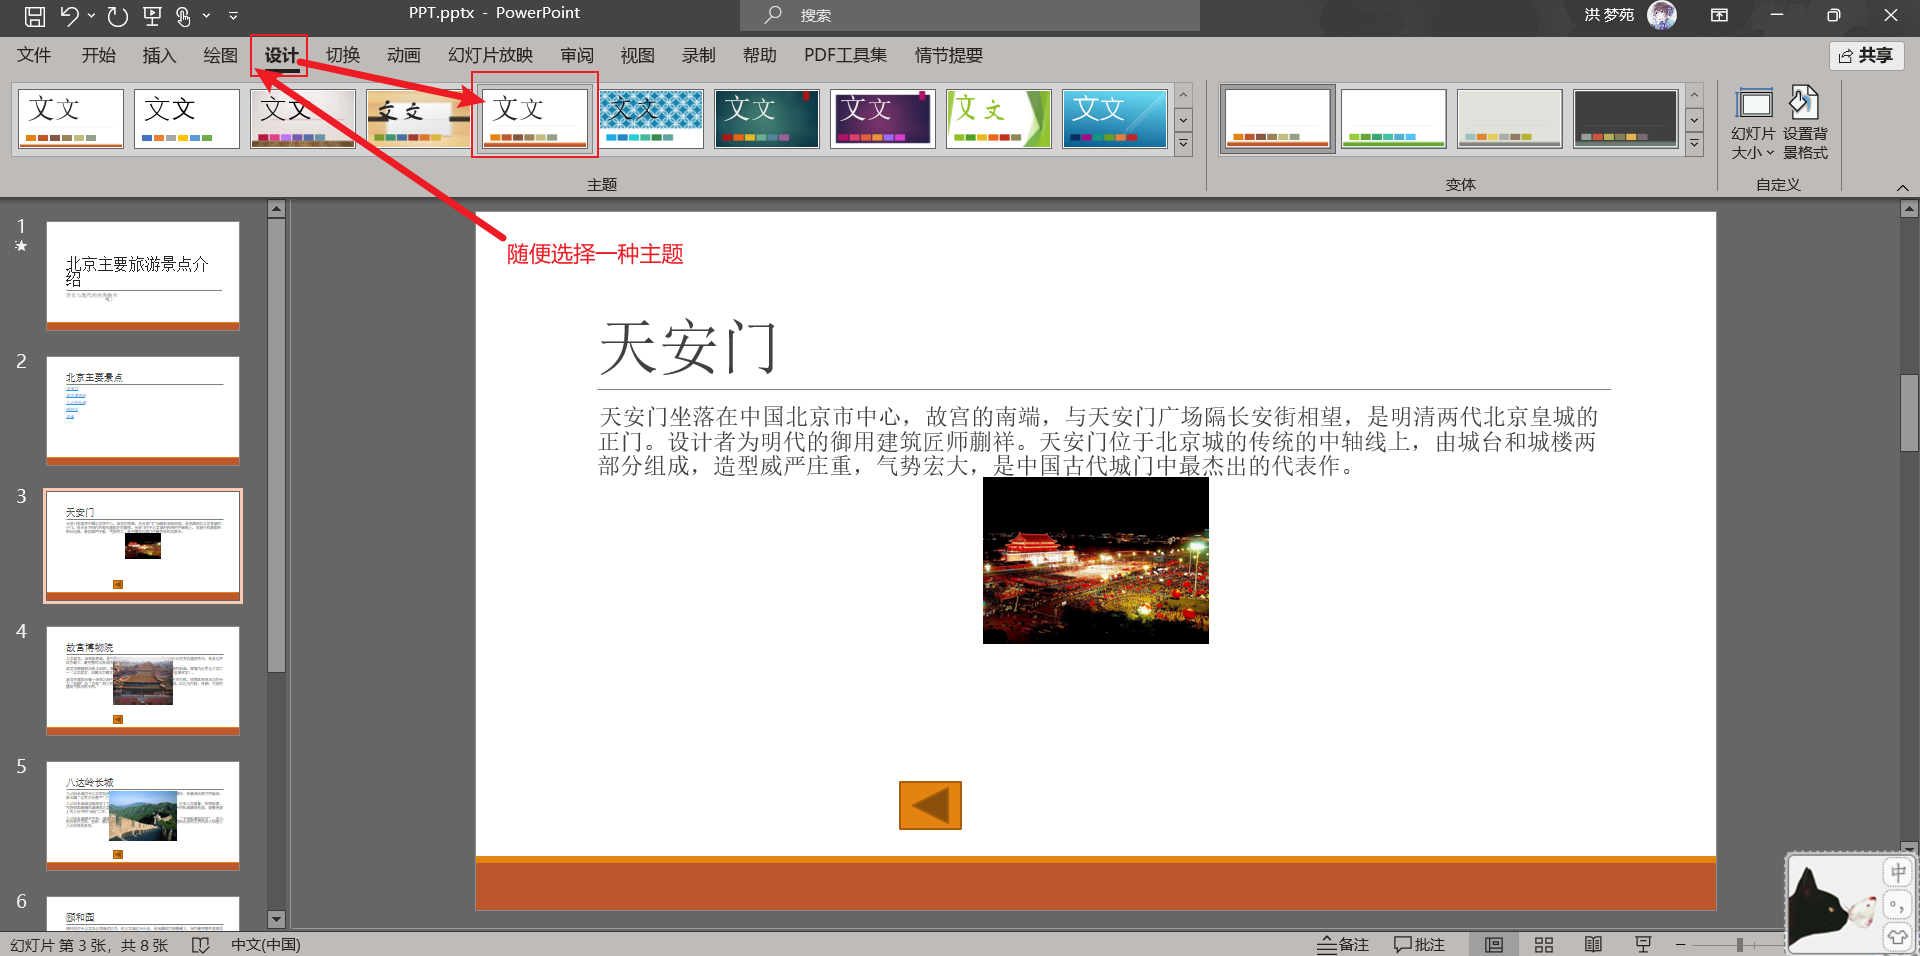Open the Undo history dropdown arrow
The image size is (1920, 956).
(91, 15)
